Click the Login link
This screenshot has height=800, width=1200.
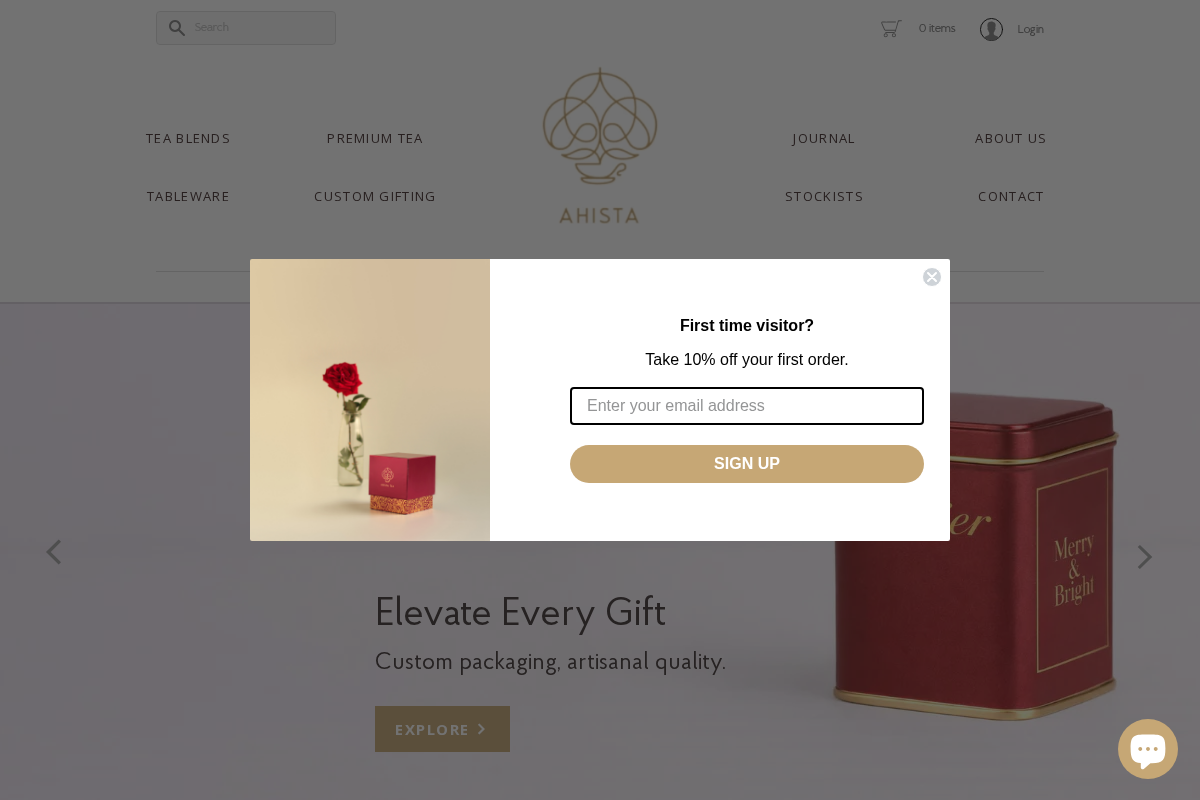coord(1030,29)
